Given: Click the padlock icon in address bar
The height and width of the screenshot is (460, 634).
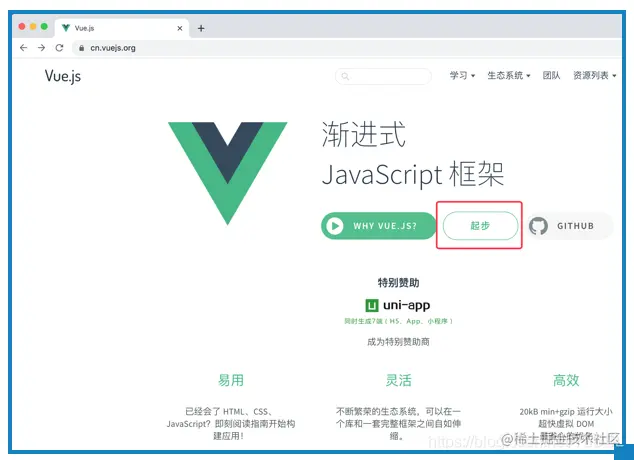Looking at the screenshot, I should tap(82, 48).
